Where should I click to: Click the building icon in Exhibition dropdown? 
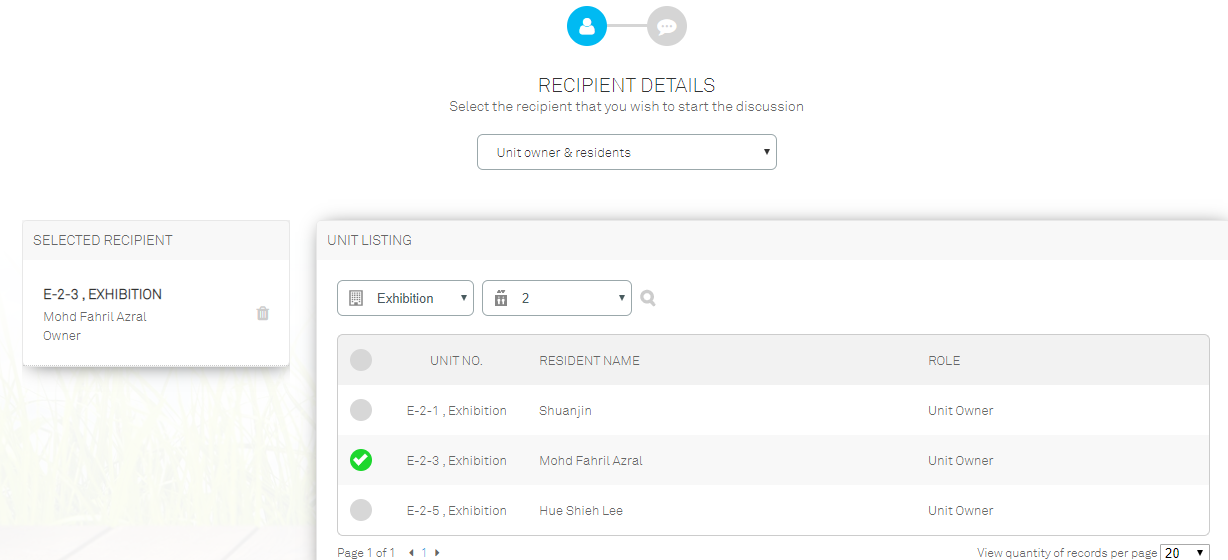pyautogui.click(x=356, y=298)
